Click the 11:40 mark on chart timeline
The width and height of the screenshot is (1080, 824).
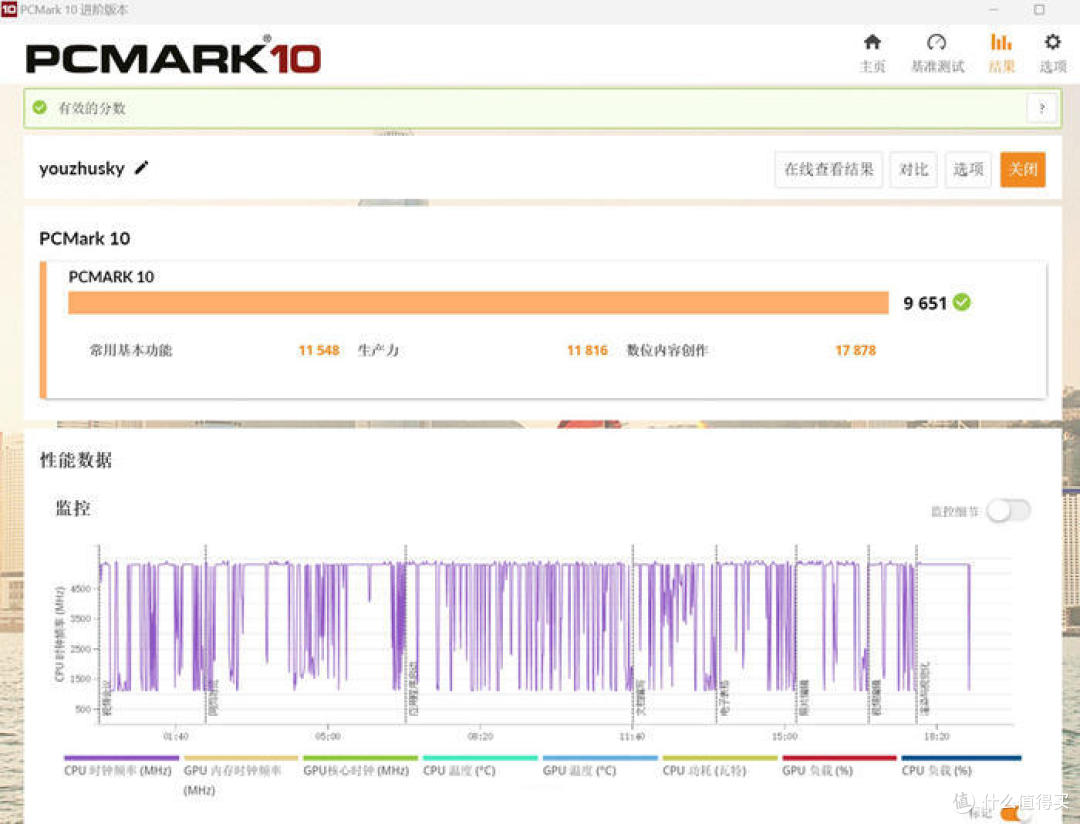pos(632,737)
